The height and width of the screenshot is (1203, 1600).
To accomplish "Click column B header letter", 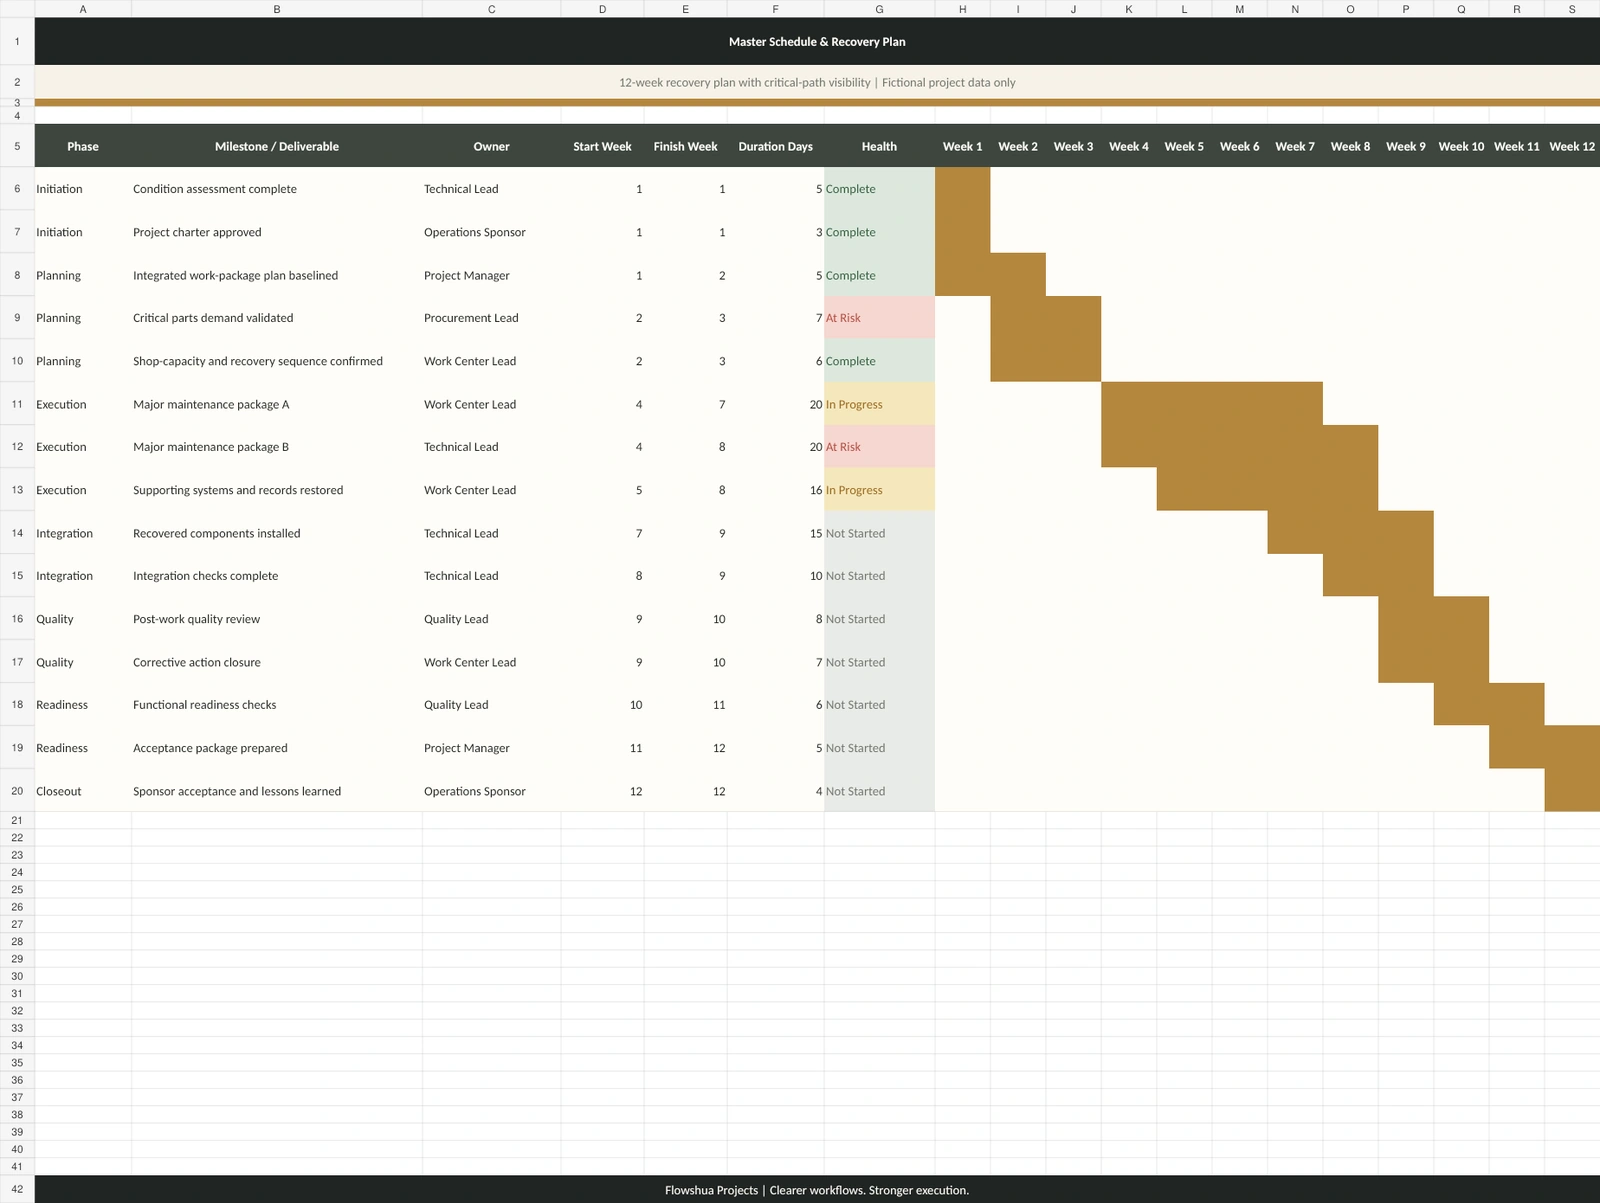I will tap(277, 9).
